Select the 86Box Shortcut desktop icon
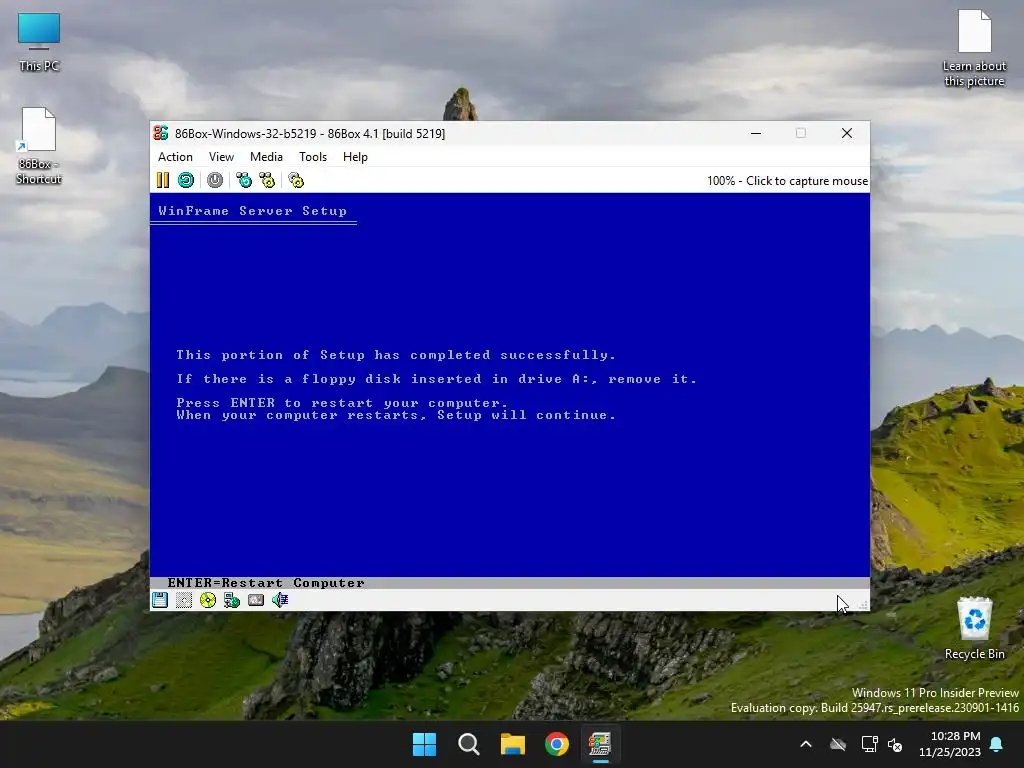Screen dimensions: 1024x768 pos(39,146)
